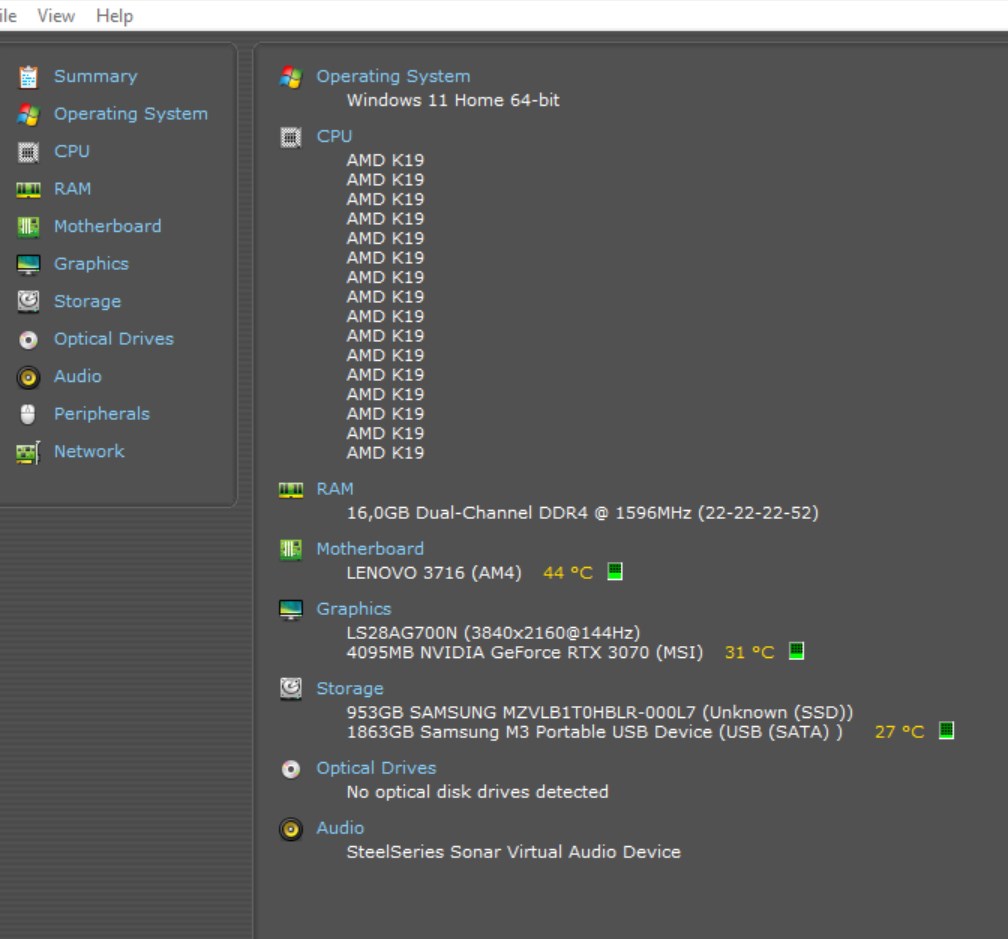This screenshot has height=939, width=1008.
Task: Switch to the CPU section in sidebar
Action: [x=72, y=152]
